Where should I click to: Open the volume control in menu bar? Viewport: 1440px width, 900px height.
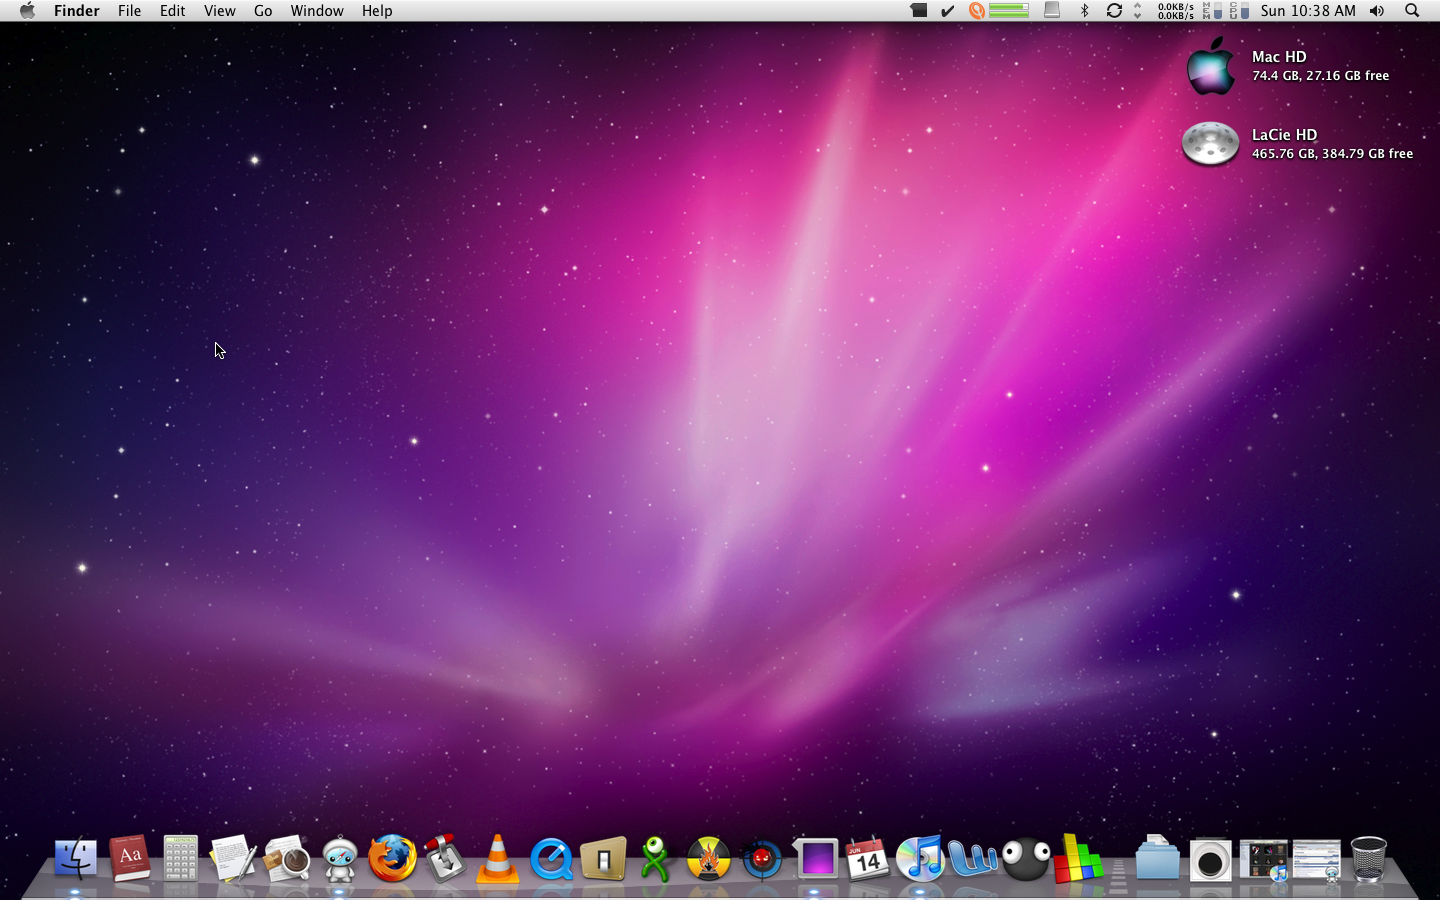click(1377, 11)
